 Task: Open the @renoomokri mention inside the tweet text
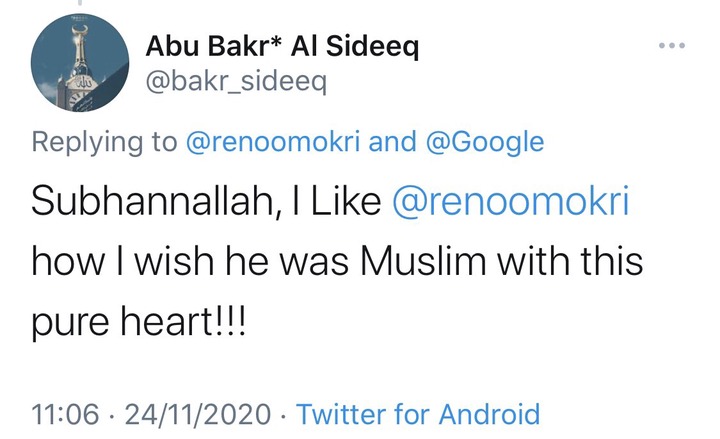510,201
